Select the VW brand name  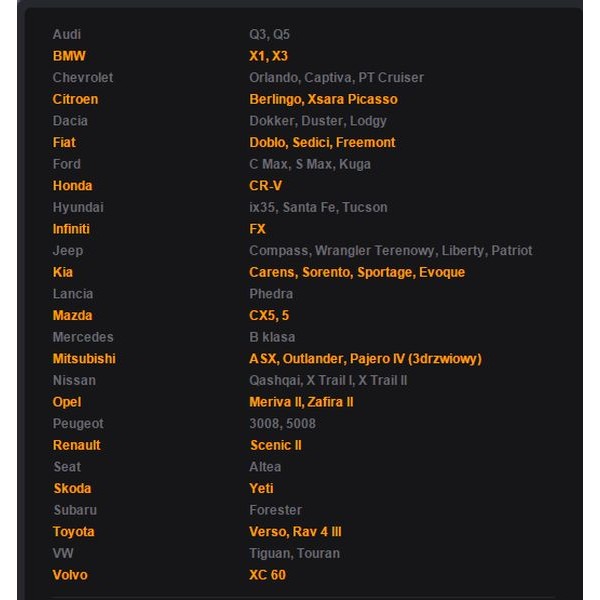click(x=63, y=553)
